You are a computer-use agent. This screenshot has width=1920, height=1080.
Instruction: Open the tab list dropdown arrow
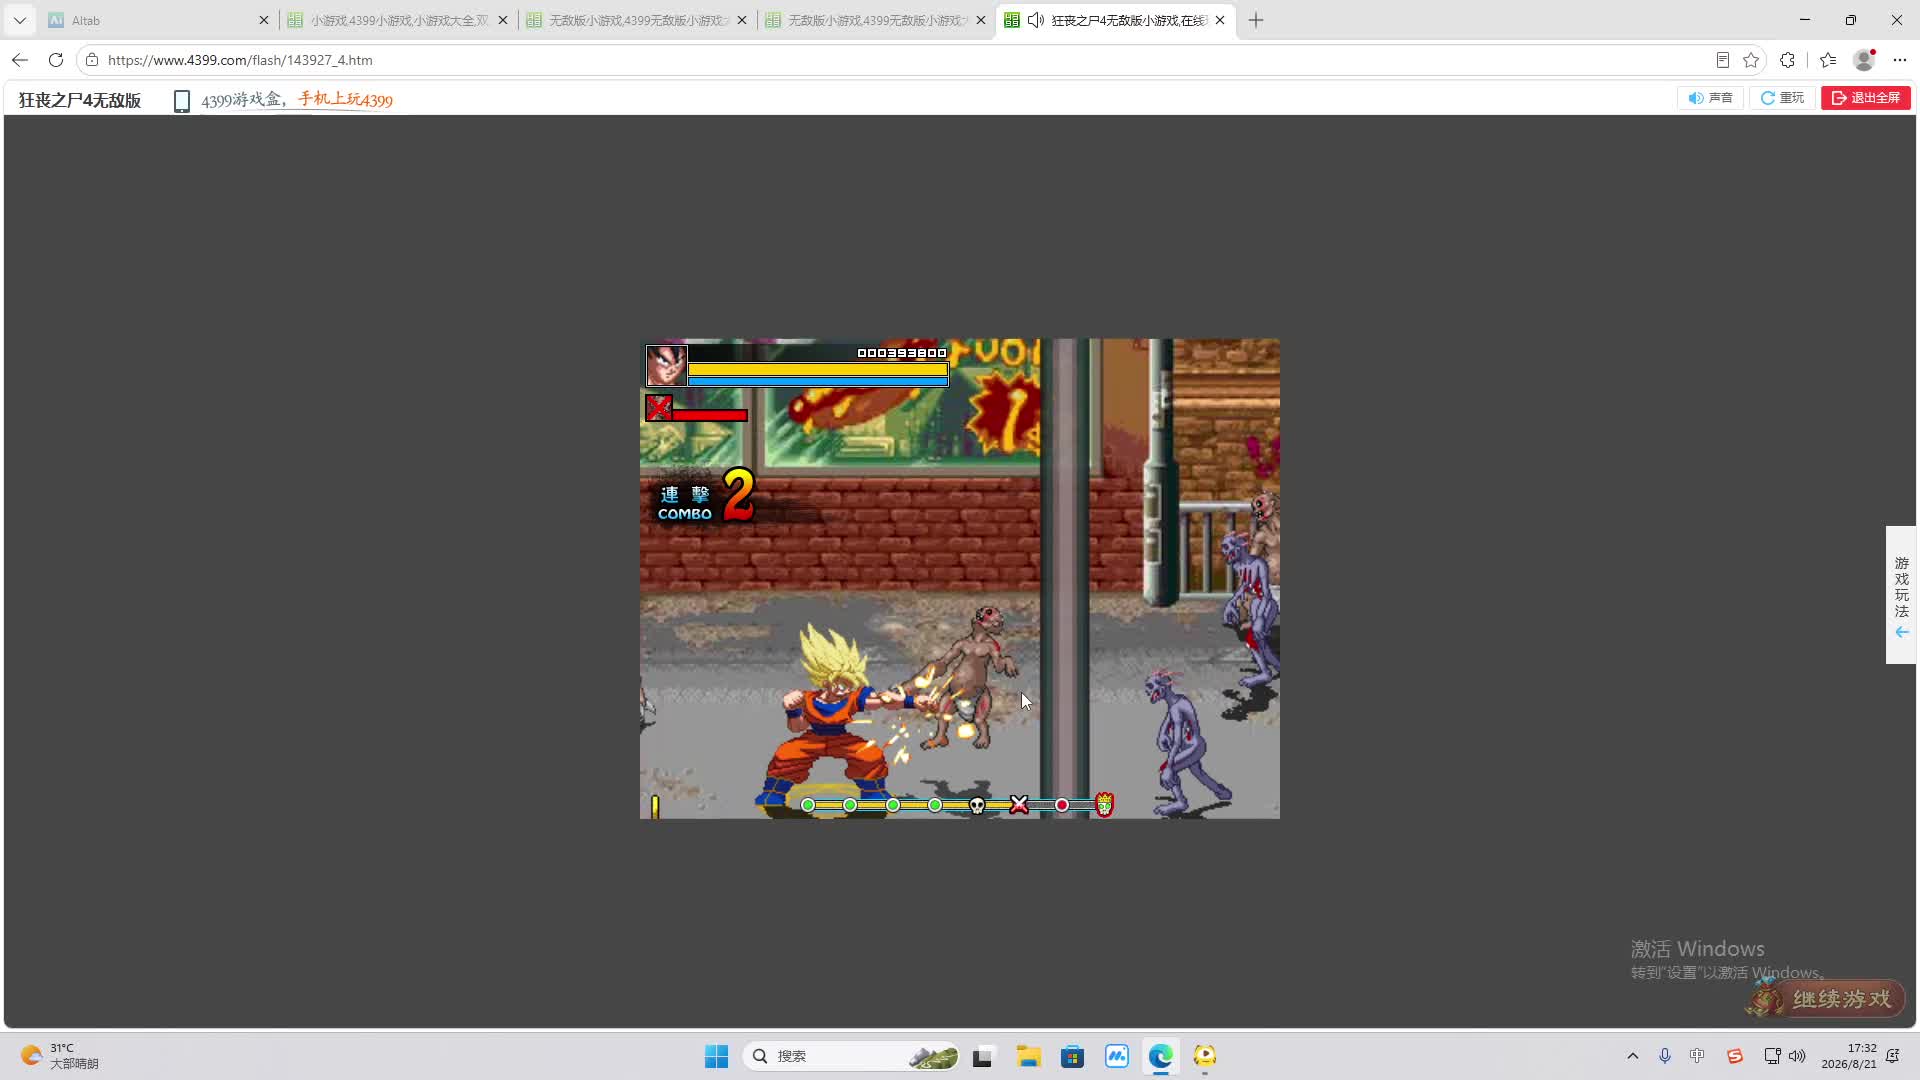(19, 20)
